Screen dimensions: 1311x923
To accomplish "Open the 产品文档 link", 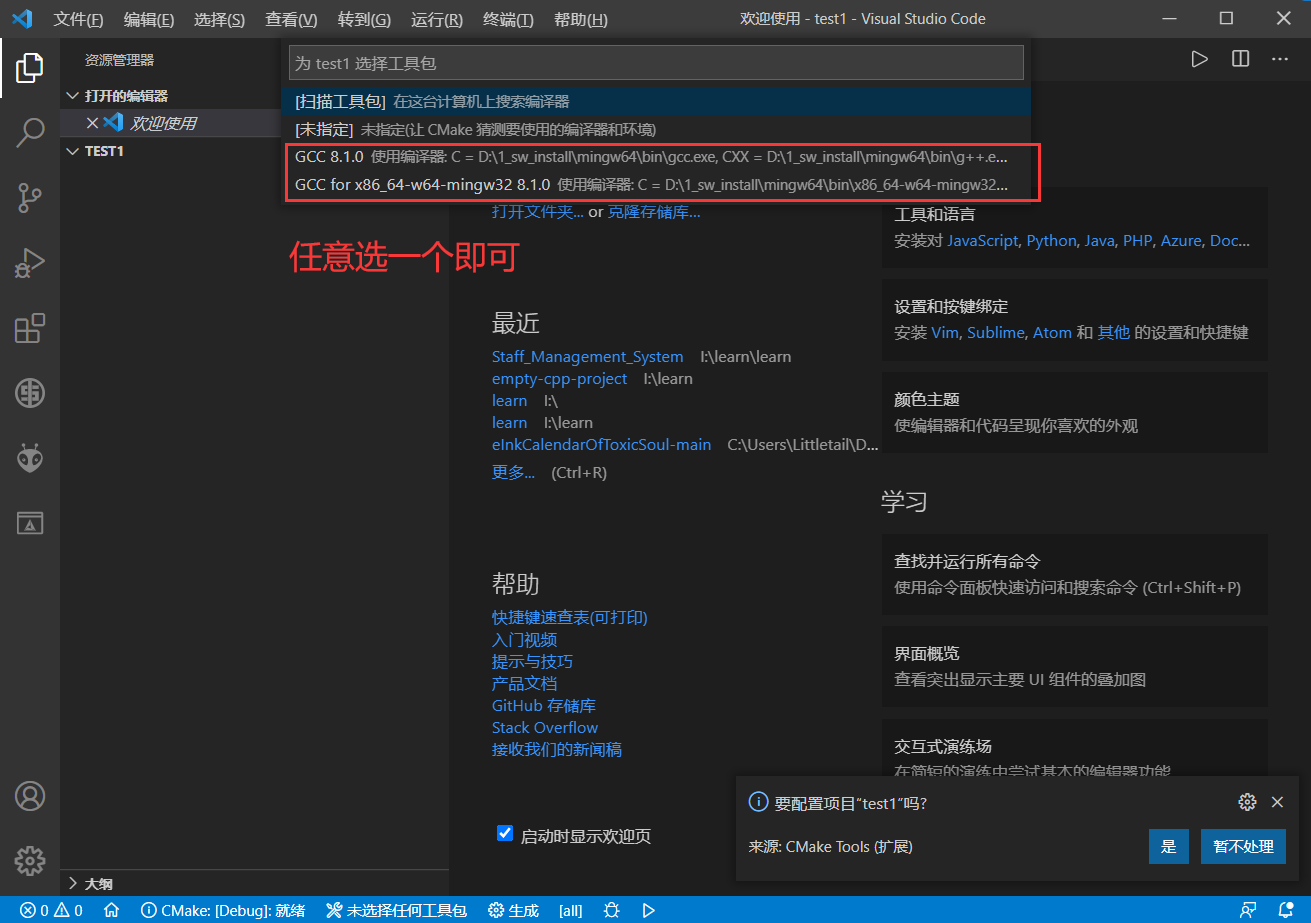I will point(524,683).
